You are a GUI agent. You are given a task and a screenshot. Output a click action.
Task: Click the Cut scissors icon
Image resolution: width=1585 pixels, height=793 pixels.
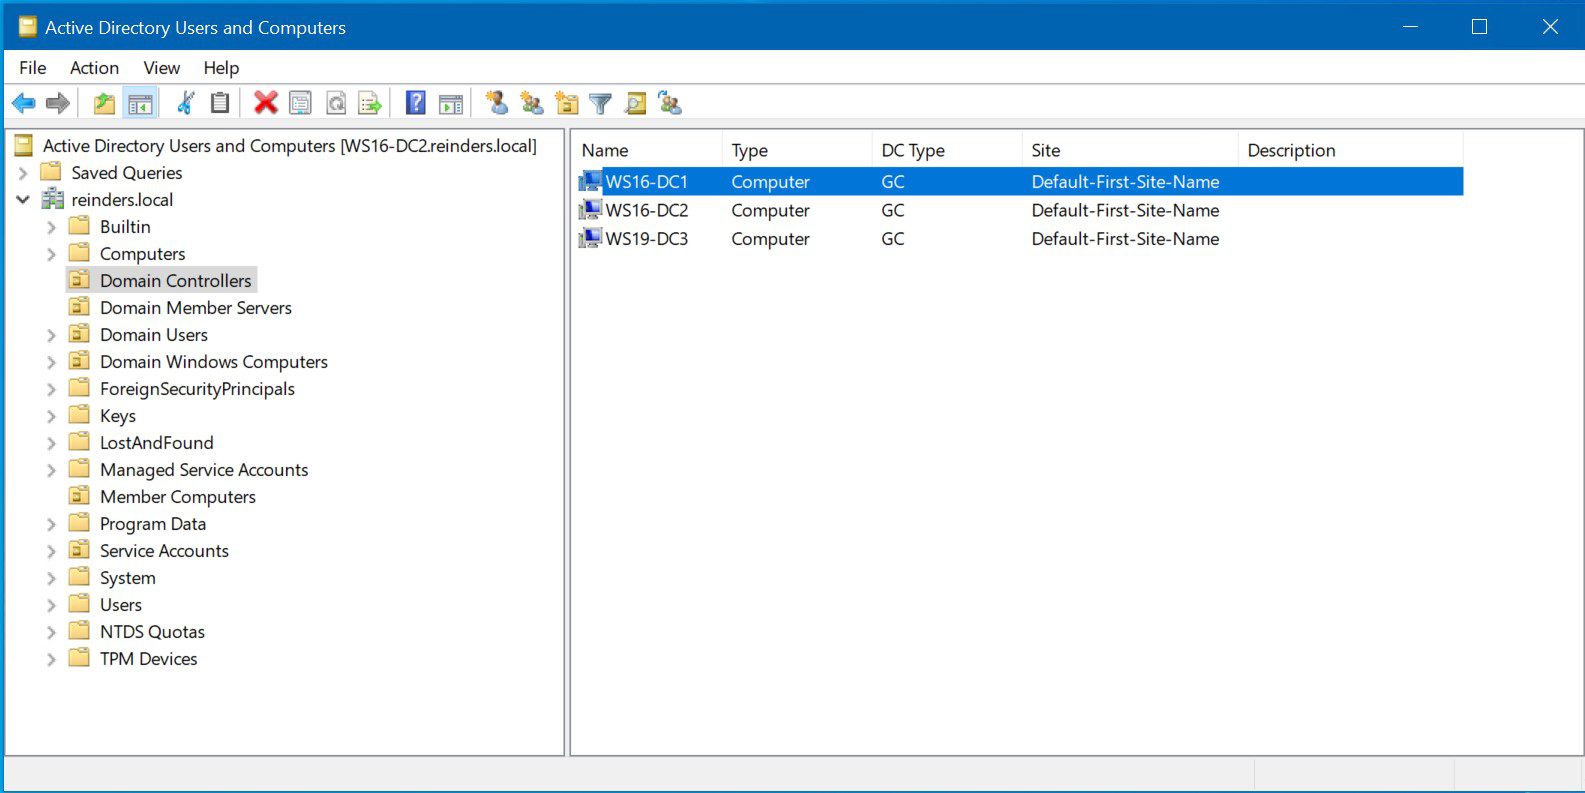(186, 103)
